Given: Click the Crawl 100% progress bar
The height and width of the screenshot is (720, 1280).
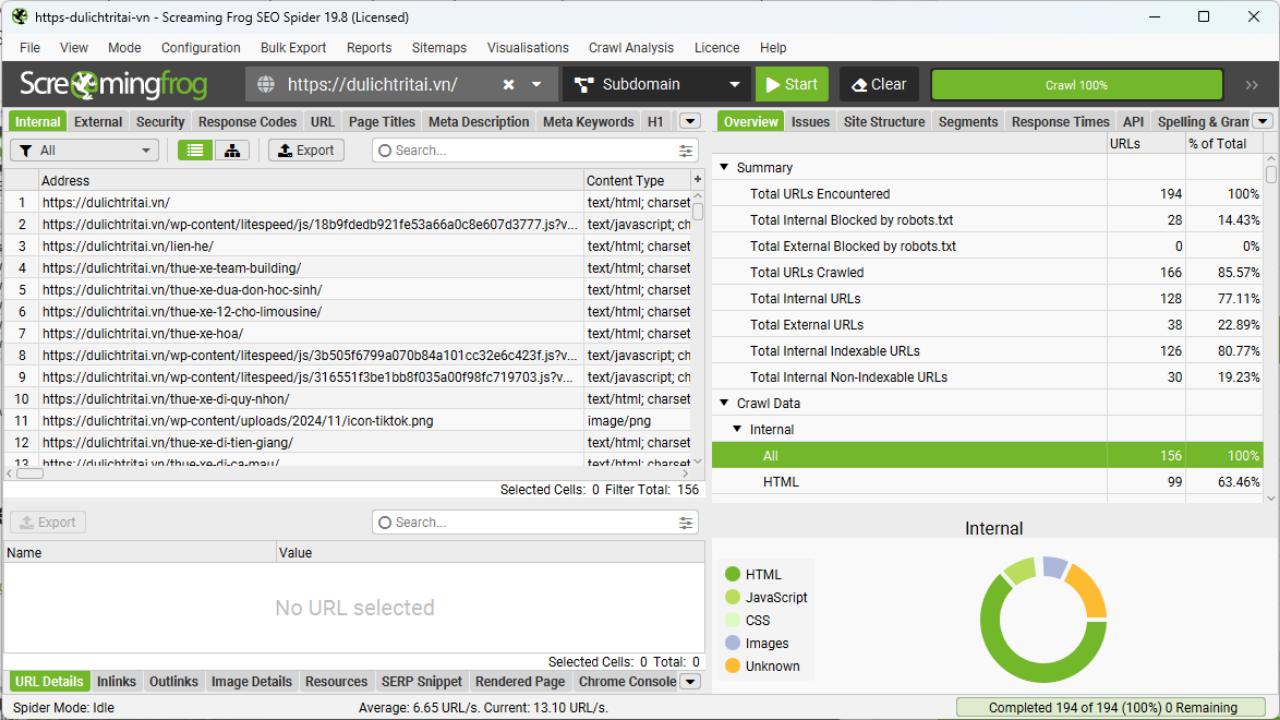Looking at the screenshot, I should click(1075, 84).
